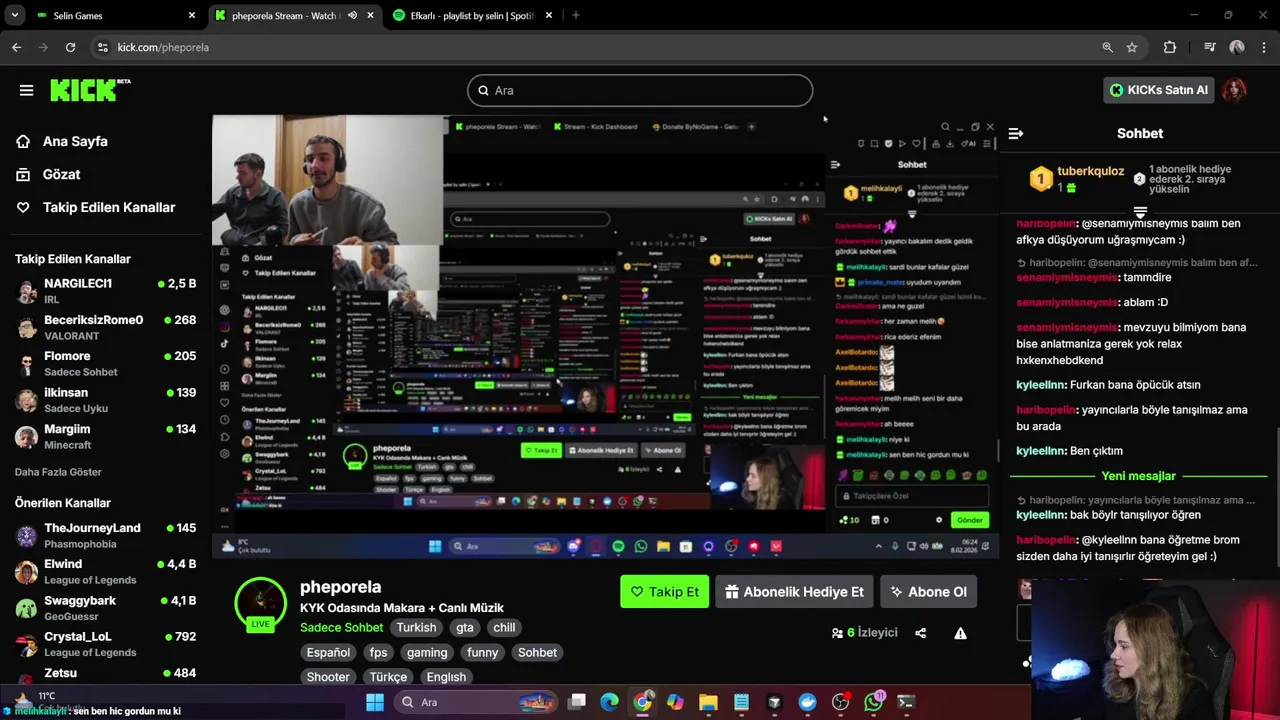Go back with the browser back arrow
This screenshot has height=720, width=1280.
click(x=16, y=47)
